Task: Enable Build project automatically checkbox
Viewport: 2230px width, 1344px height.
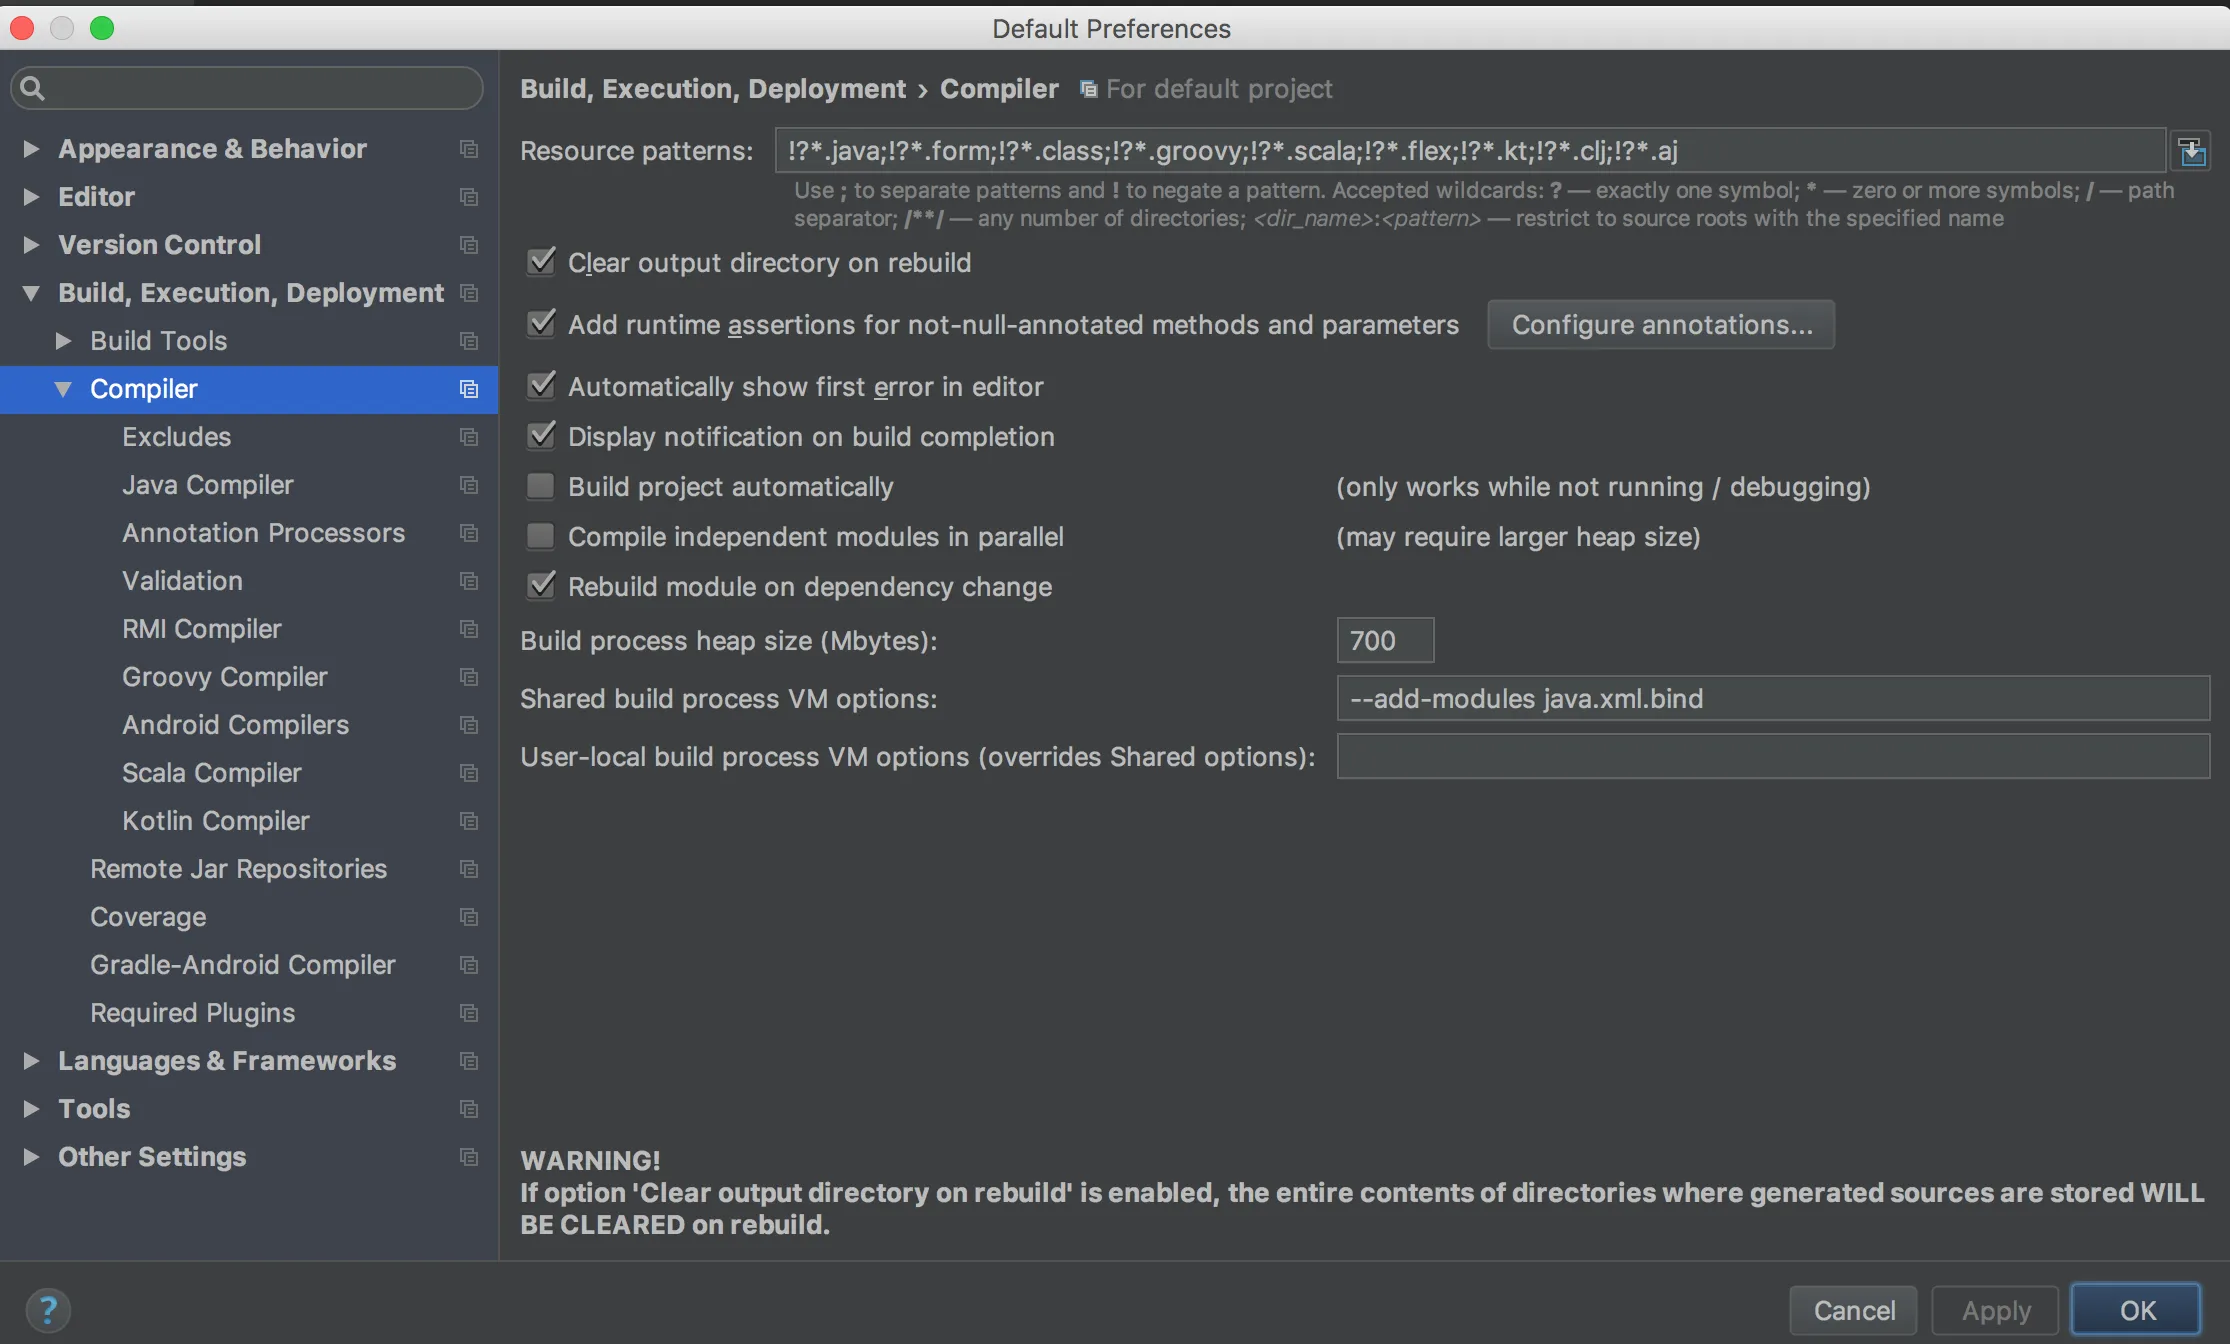Action: point(541,487)
